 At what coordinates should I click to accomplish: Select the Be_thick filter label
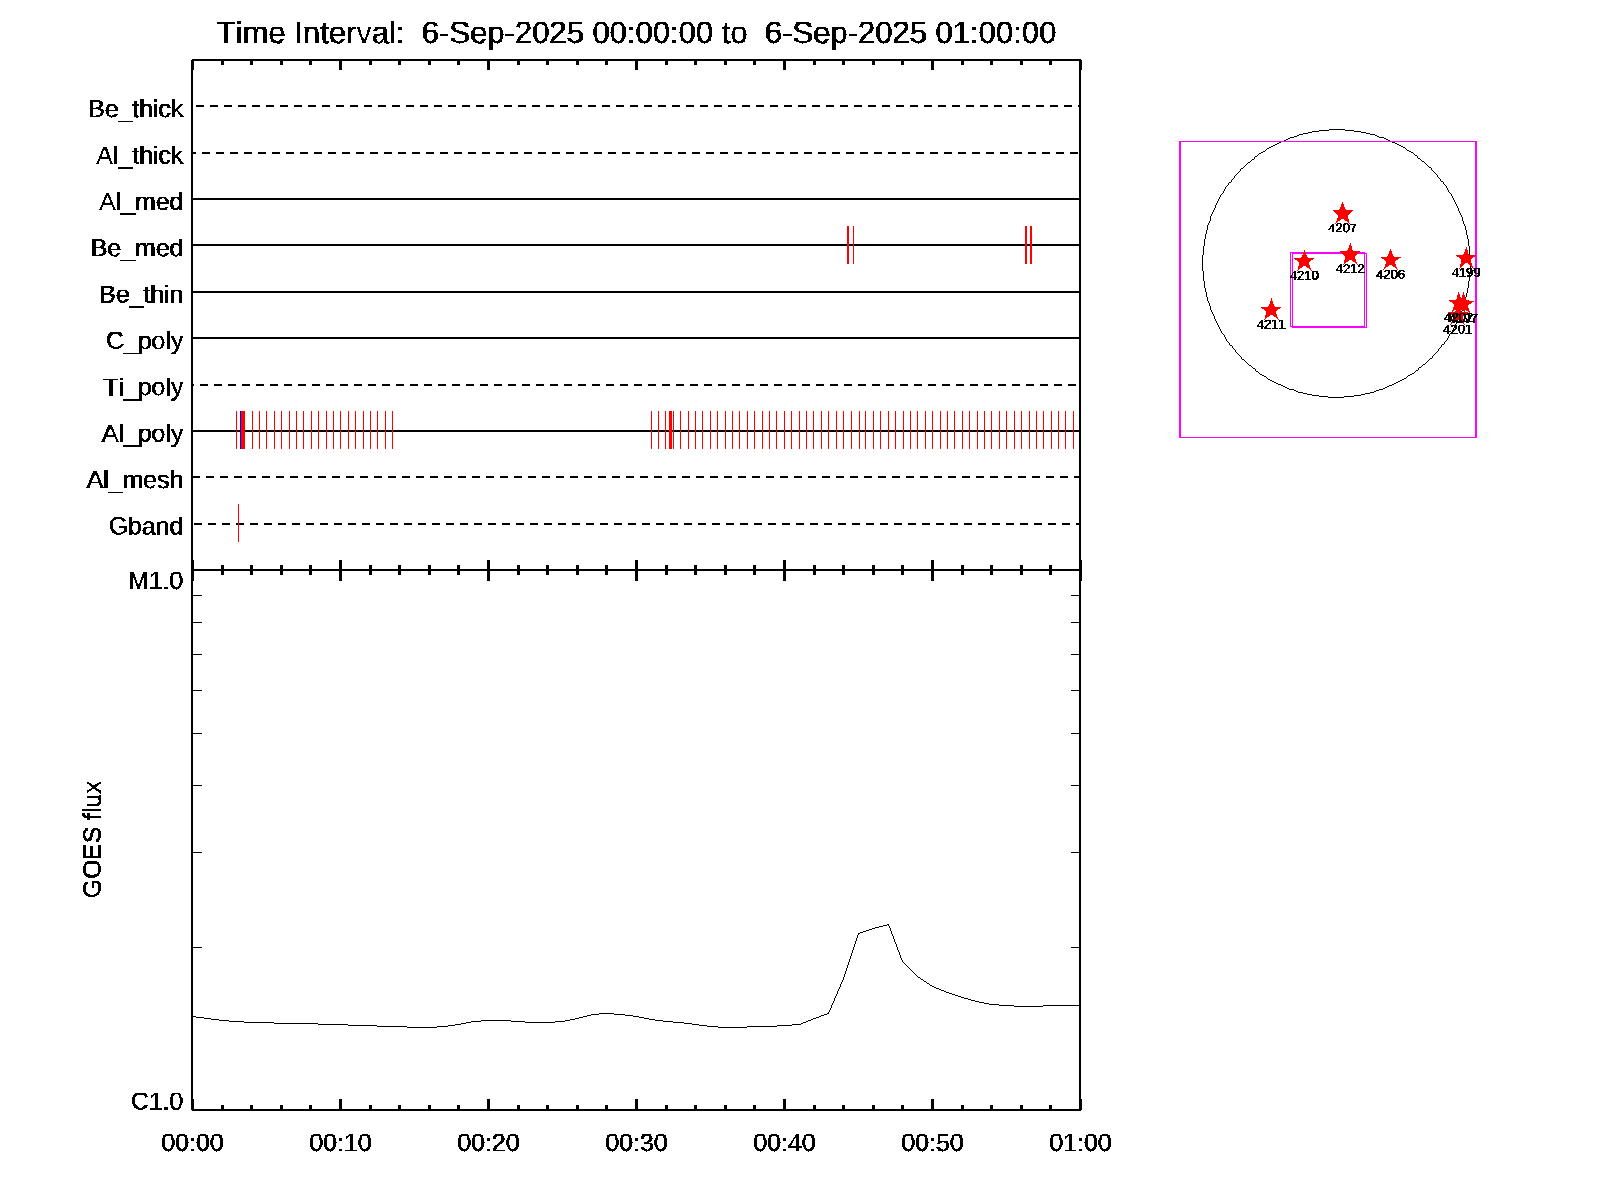pyautogui.click(x=136, y=109)
